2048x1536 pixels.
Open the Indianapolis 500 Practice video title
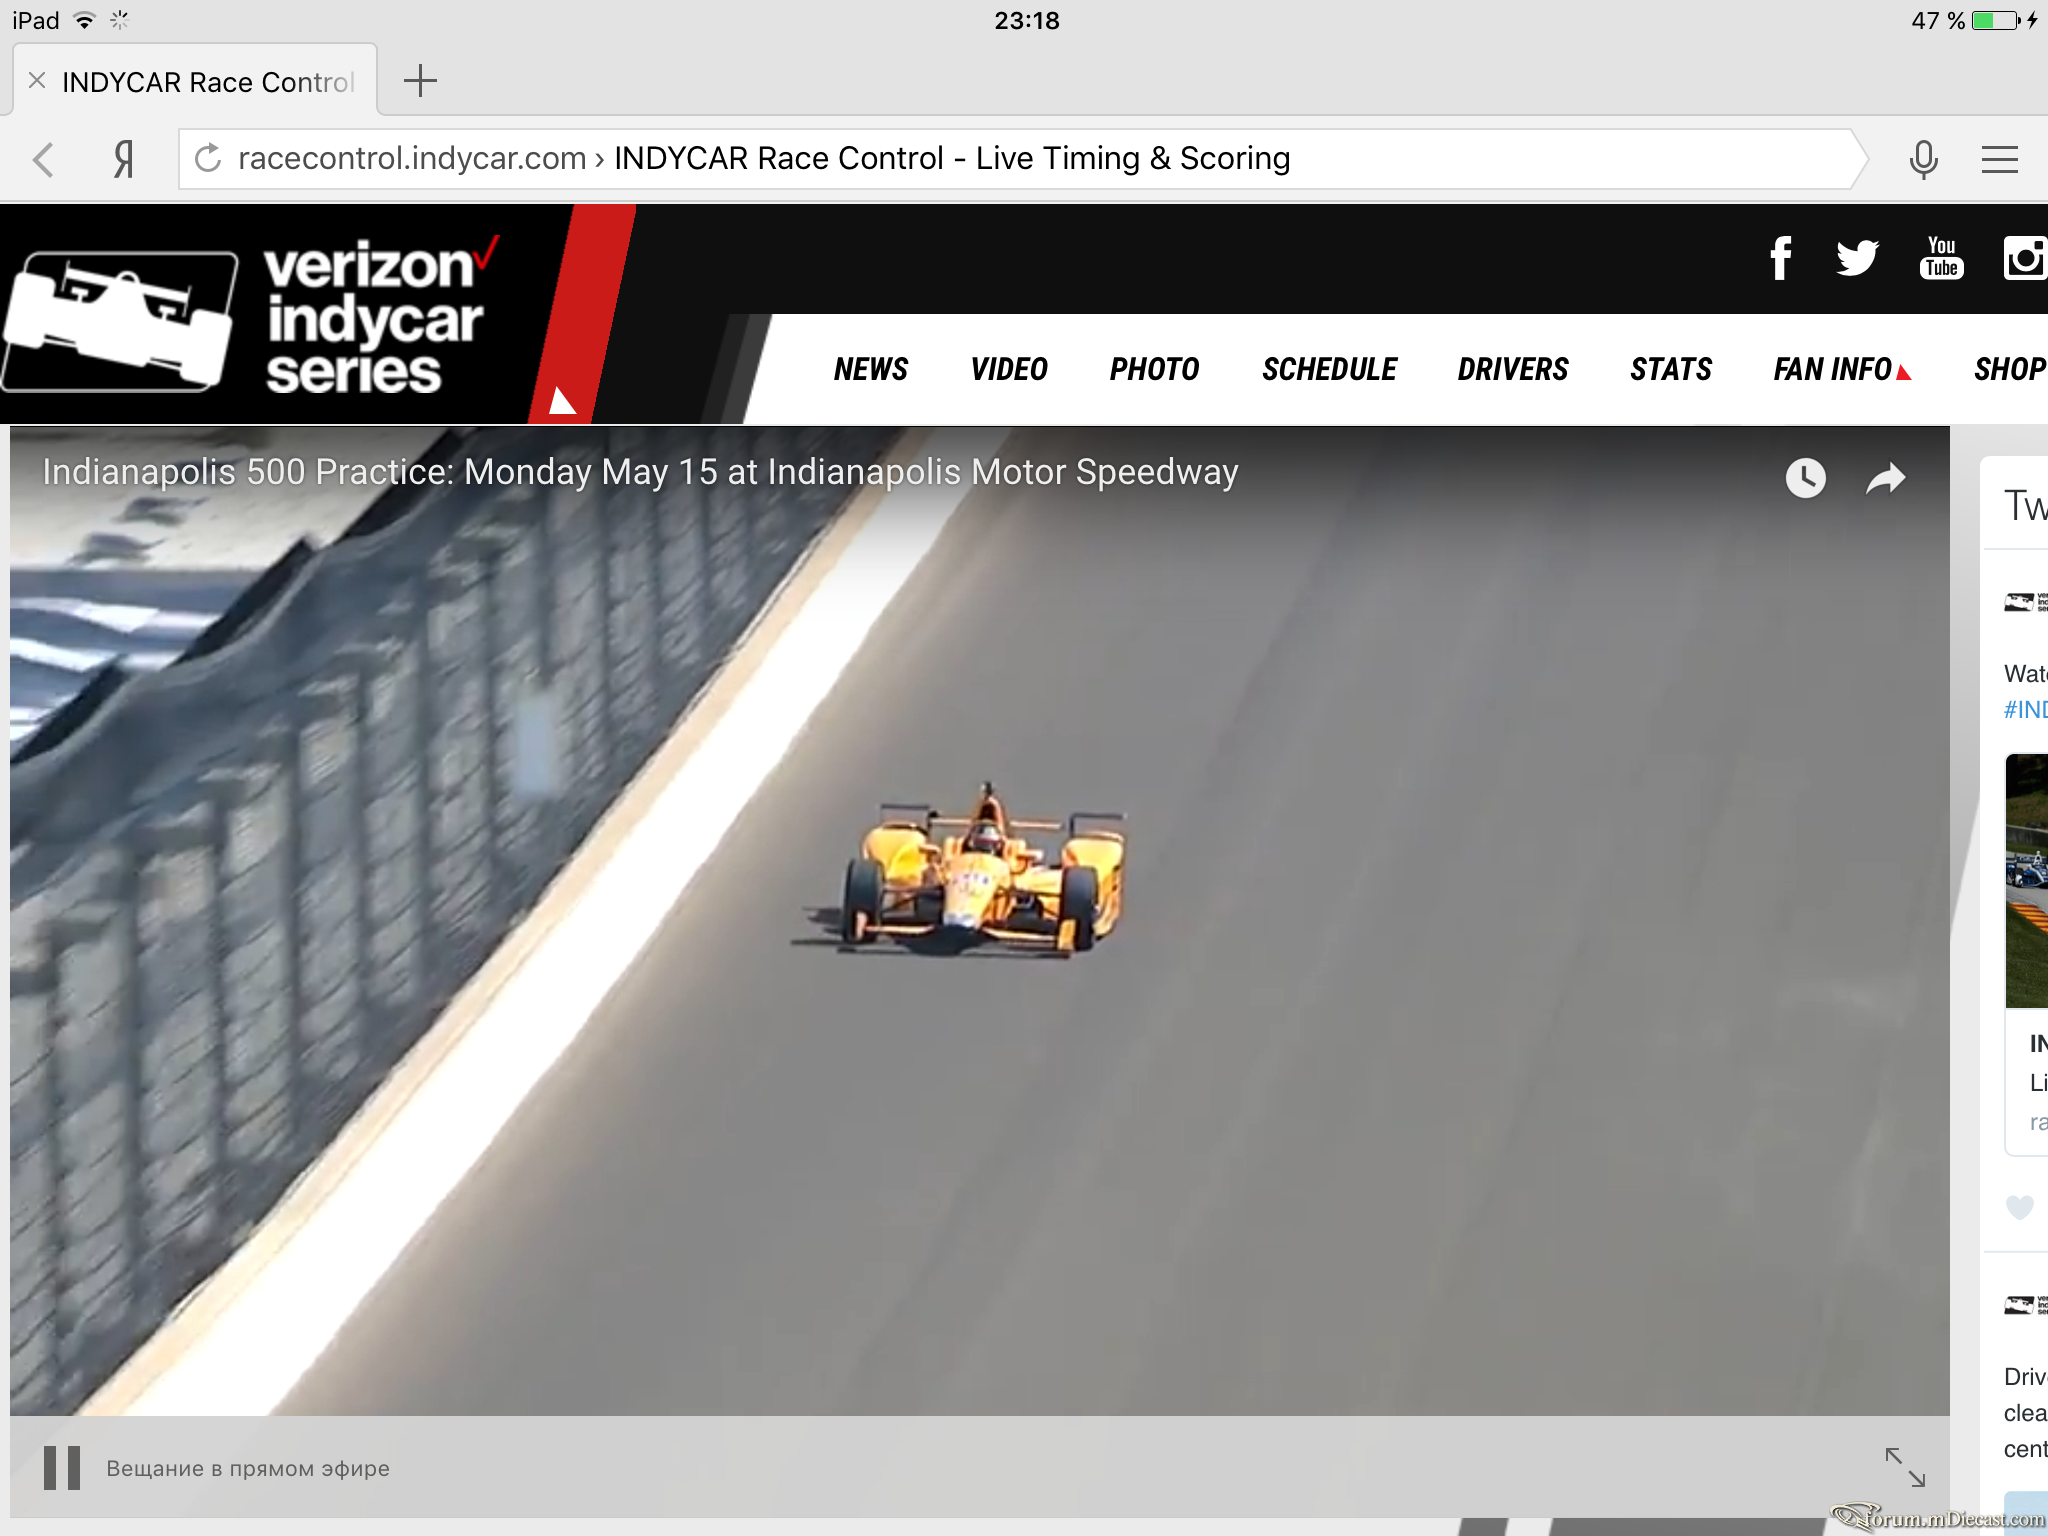click(x=640, y=472)
